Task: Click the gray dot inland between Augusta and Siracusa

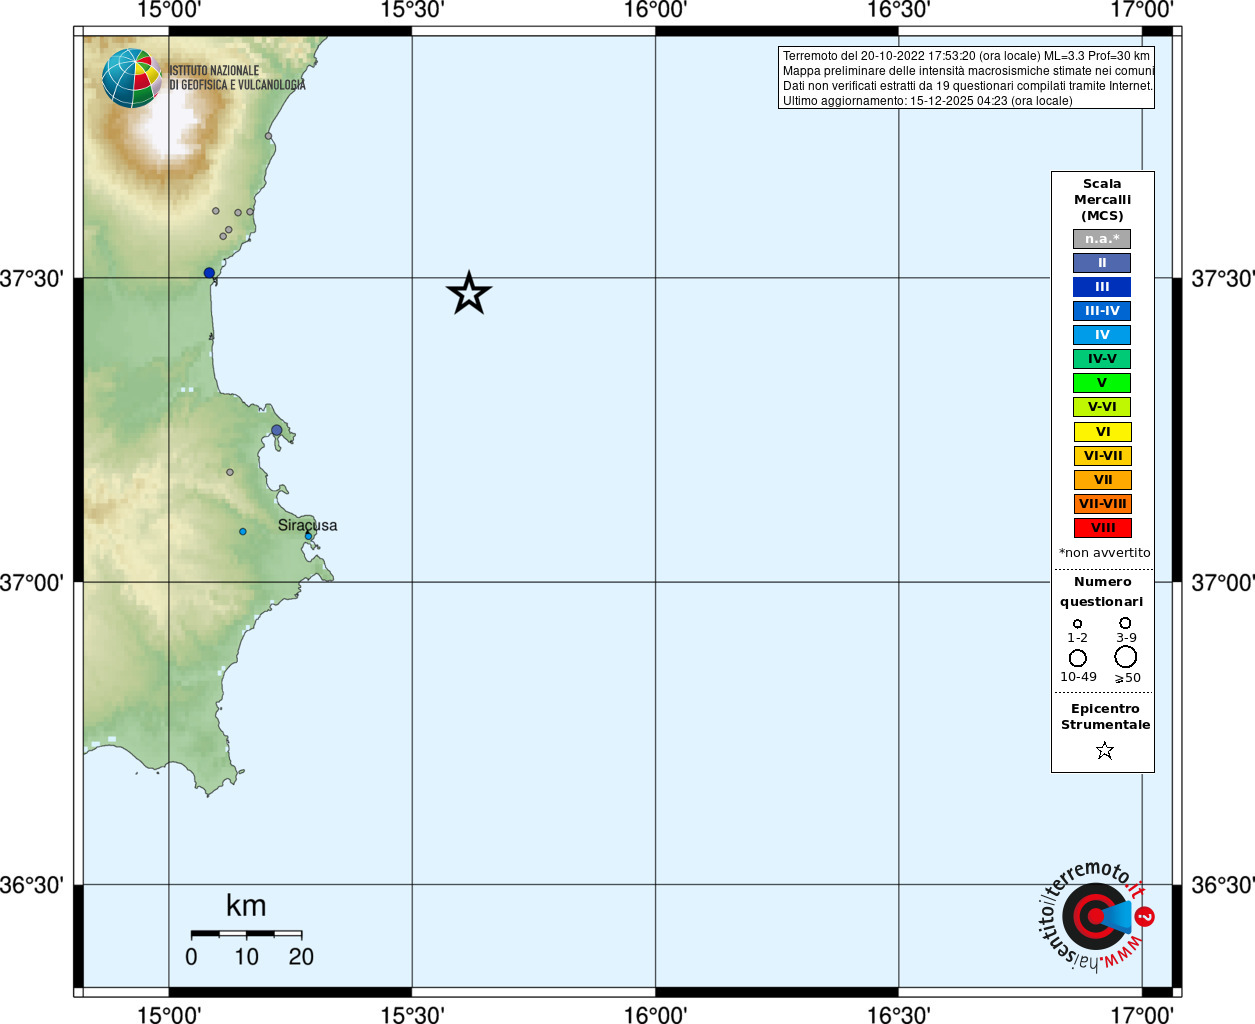Action: pos(230,473)
